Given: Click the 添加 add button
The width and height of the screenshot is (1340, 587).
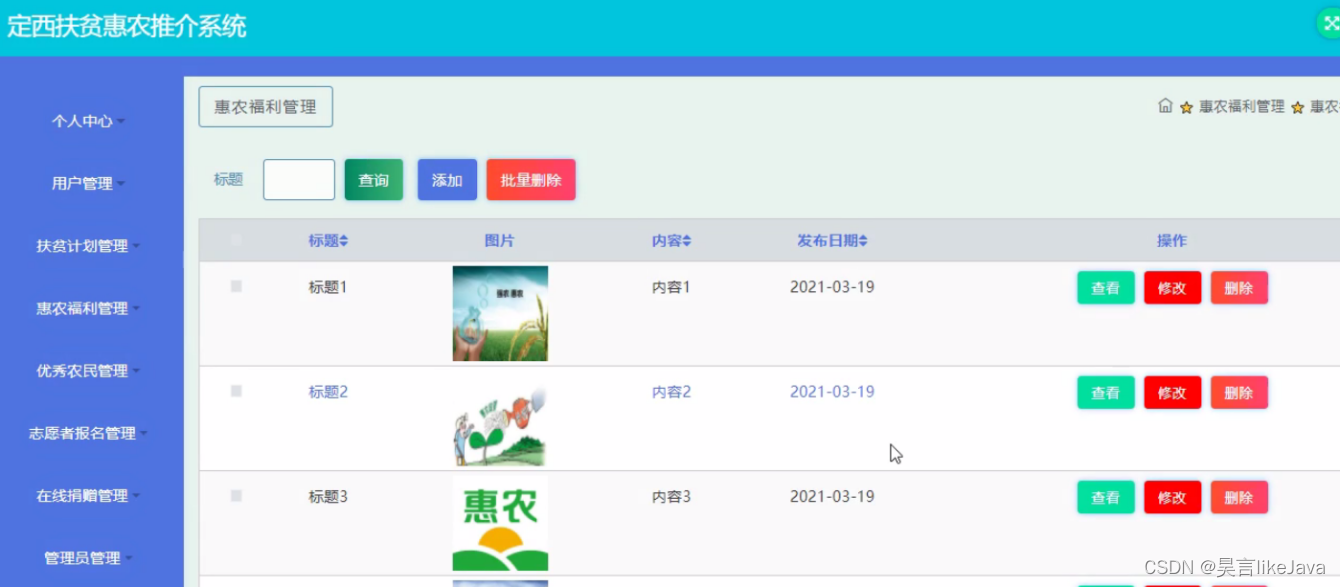Looking at the screenshot, I should click(x=447, y=180).
